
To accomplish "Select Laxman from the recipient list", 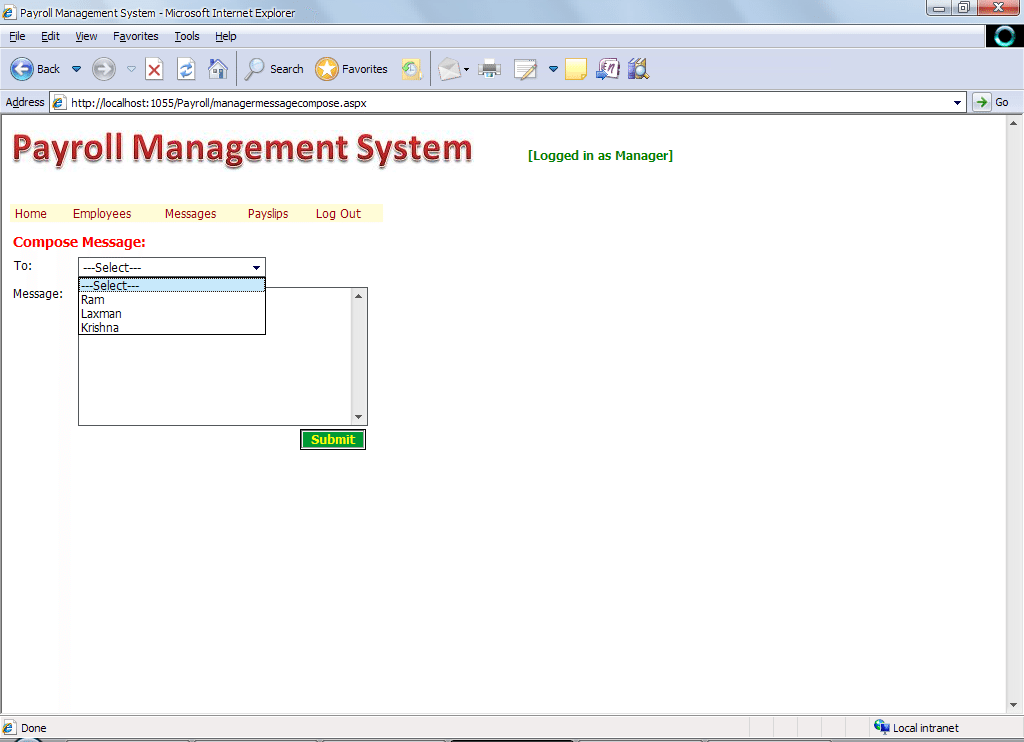I will (101, 314).
